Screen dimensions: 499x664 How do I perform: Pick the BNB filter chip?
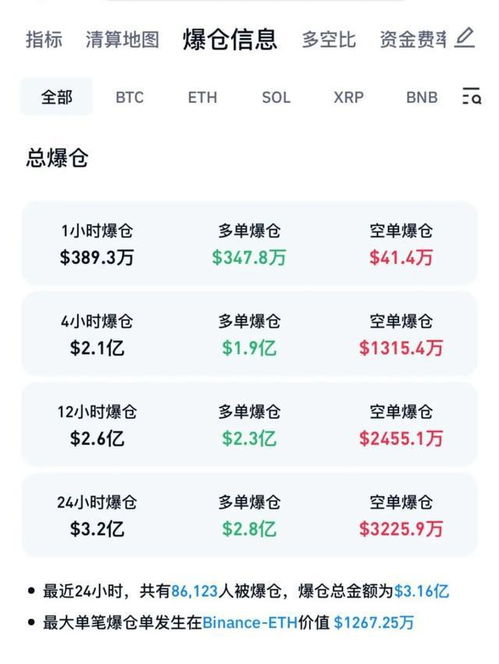click(x=422, y=97)
